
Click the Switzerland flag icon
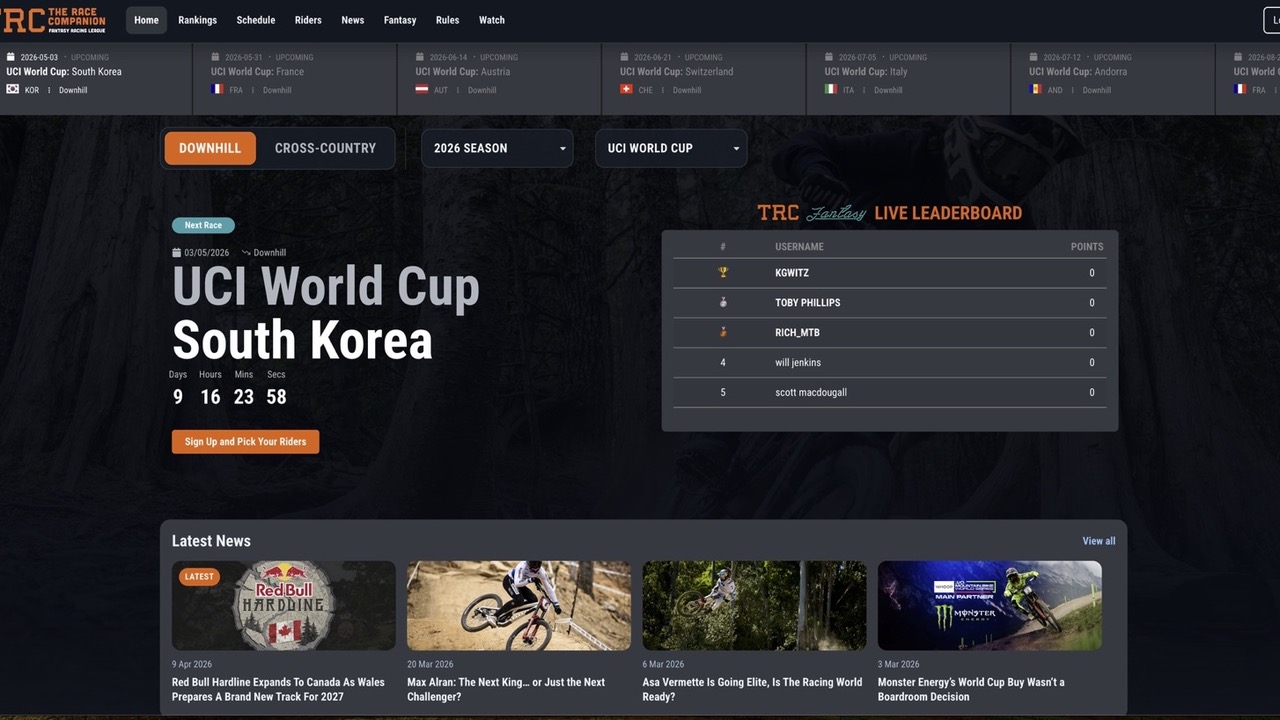click(626, 90)
